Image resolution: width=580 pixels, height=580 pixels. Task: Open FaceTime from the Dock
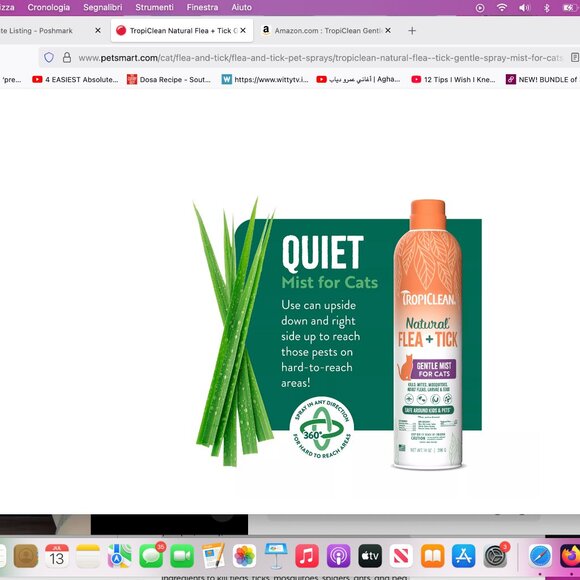(x=182, y=556)
